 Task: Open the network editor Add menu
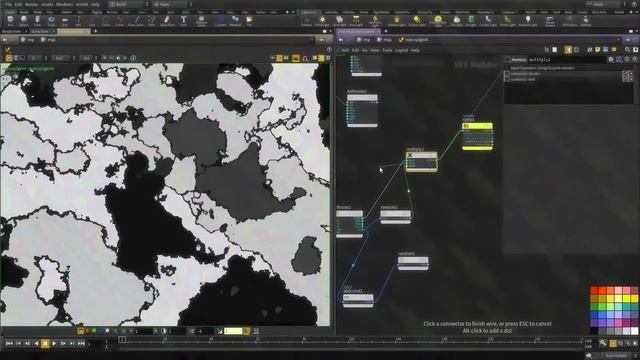click(x=345, y=50)
